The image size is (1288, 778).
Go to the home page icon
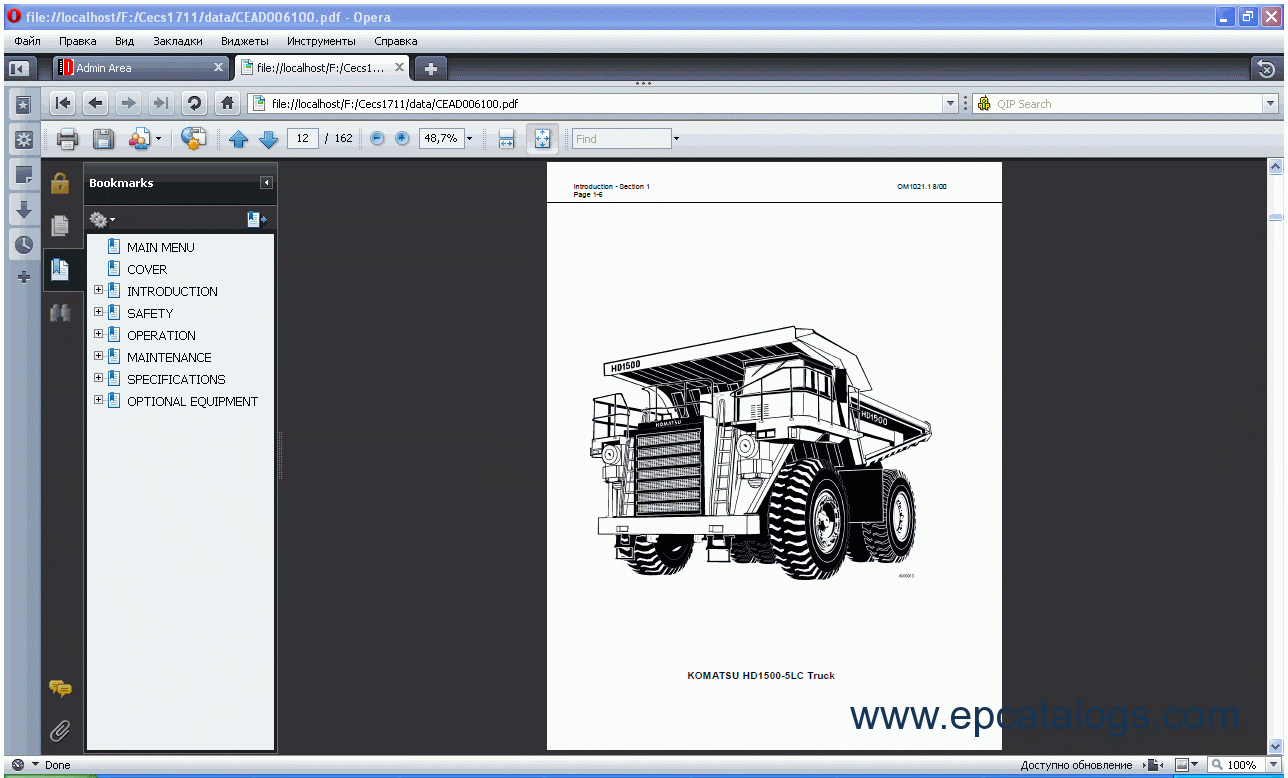click(228, 103)
